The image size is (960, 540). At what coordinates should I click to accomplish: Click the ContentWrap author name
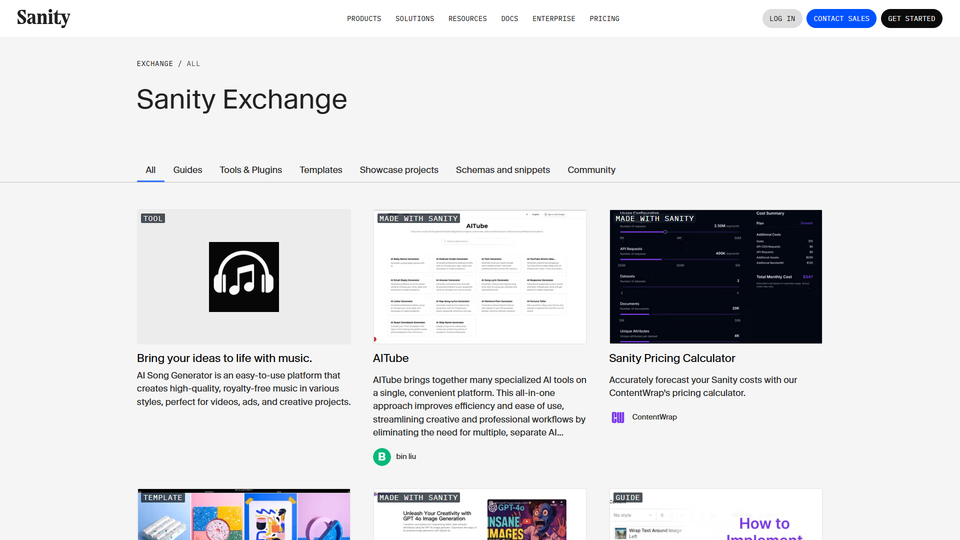(654, 417)
